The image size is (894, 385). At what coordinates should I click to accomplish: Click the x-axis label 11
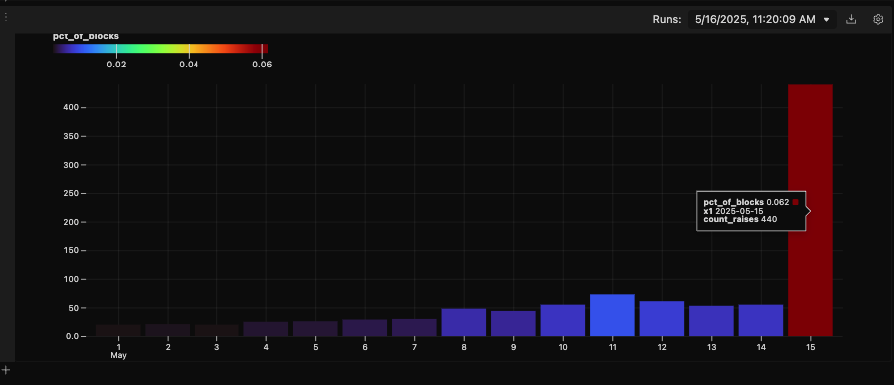pos(612,347)
